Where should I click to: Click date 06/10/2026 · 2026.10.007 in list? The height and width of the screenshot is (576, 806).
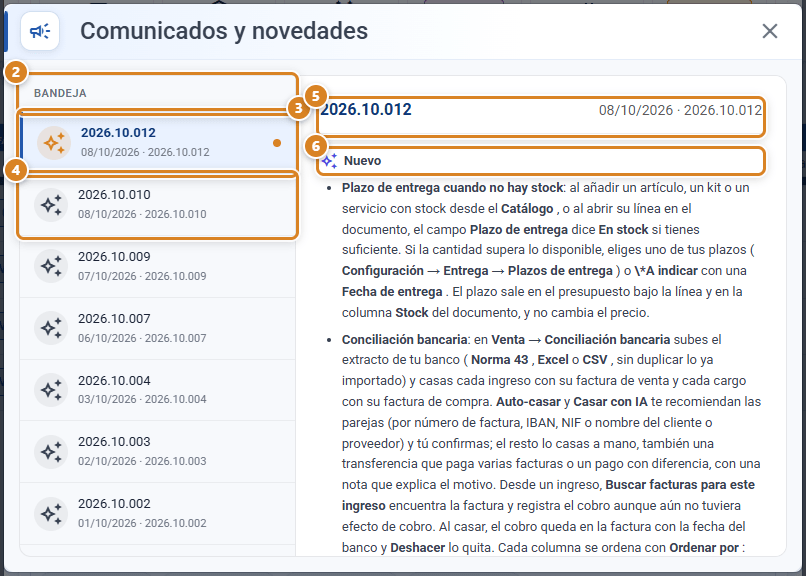(142, 338)
